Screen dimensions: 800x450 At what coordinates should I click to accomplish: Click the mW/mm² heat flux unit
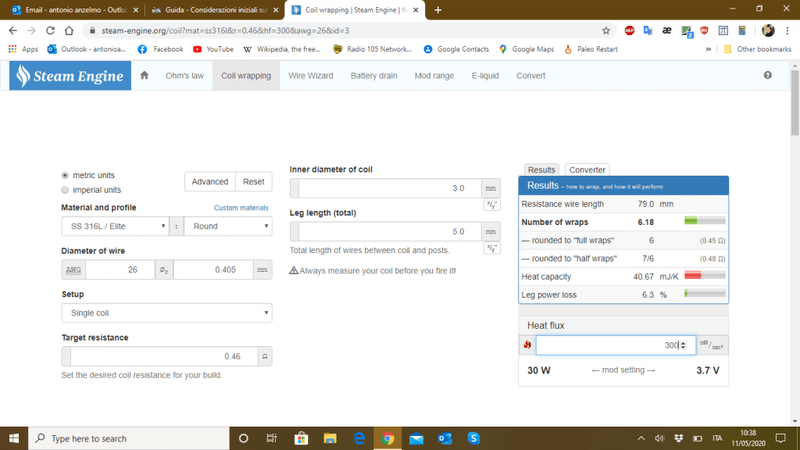pos(712,345)
